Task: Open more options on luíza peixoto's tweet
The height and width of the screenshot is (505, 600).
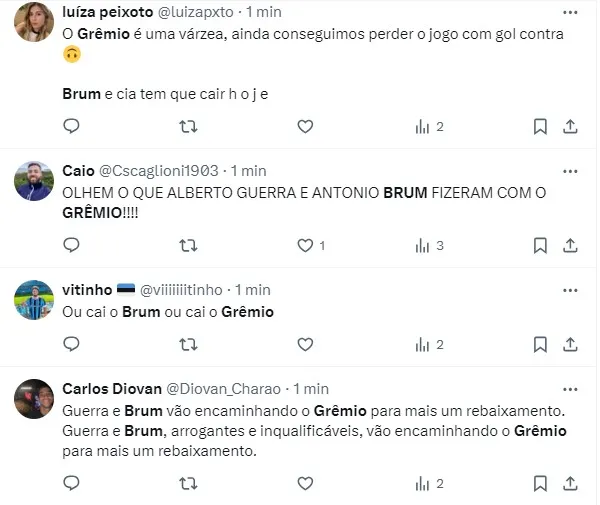Action: (x=569, y=13)
